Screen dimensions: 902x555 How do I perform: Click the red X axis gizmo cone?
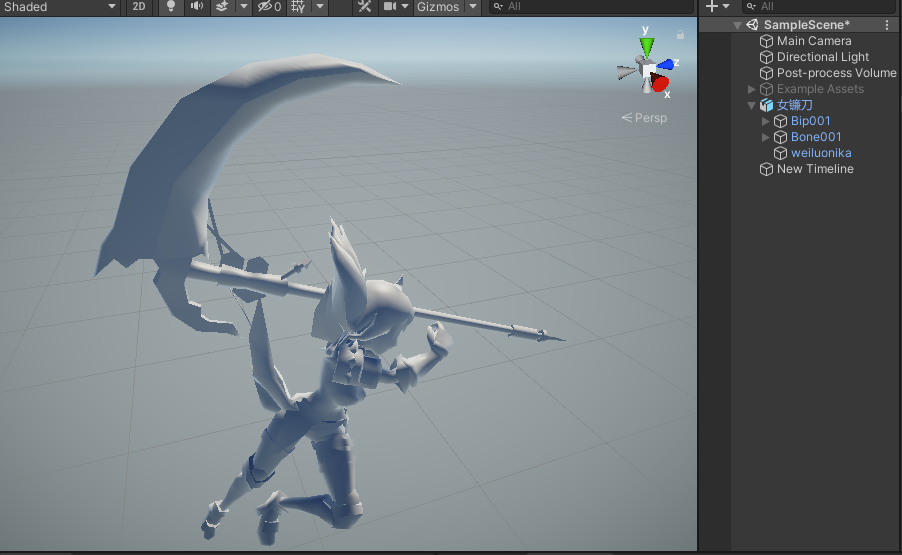pyautogui.click(x=660, y=84)
